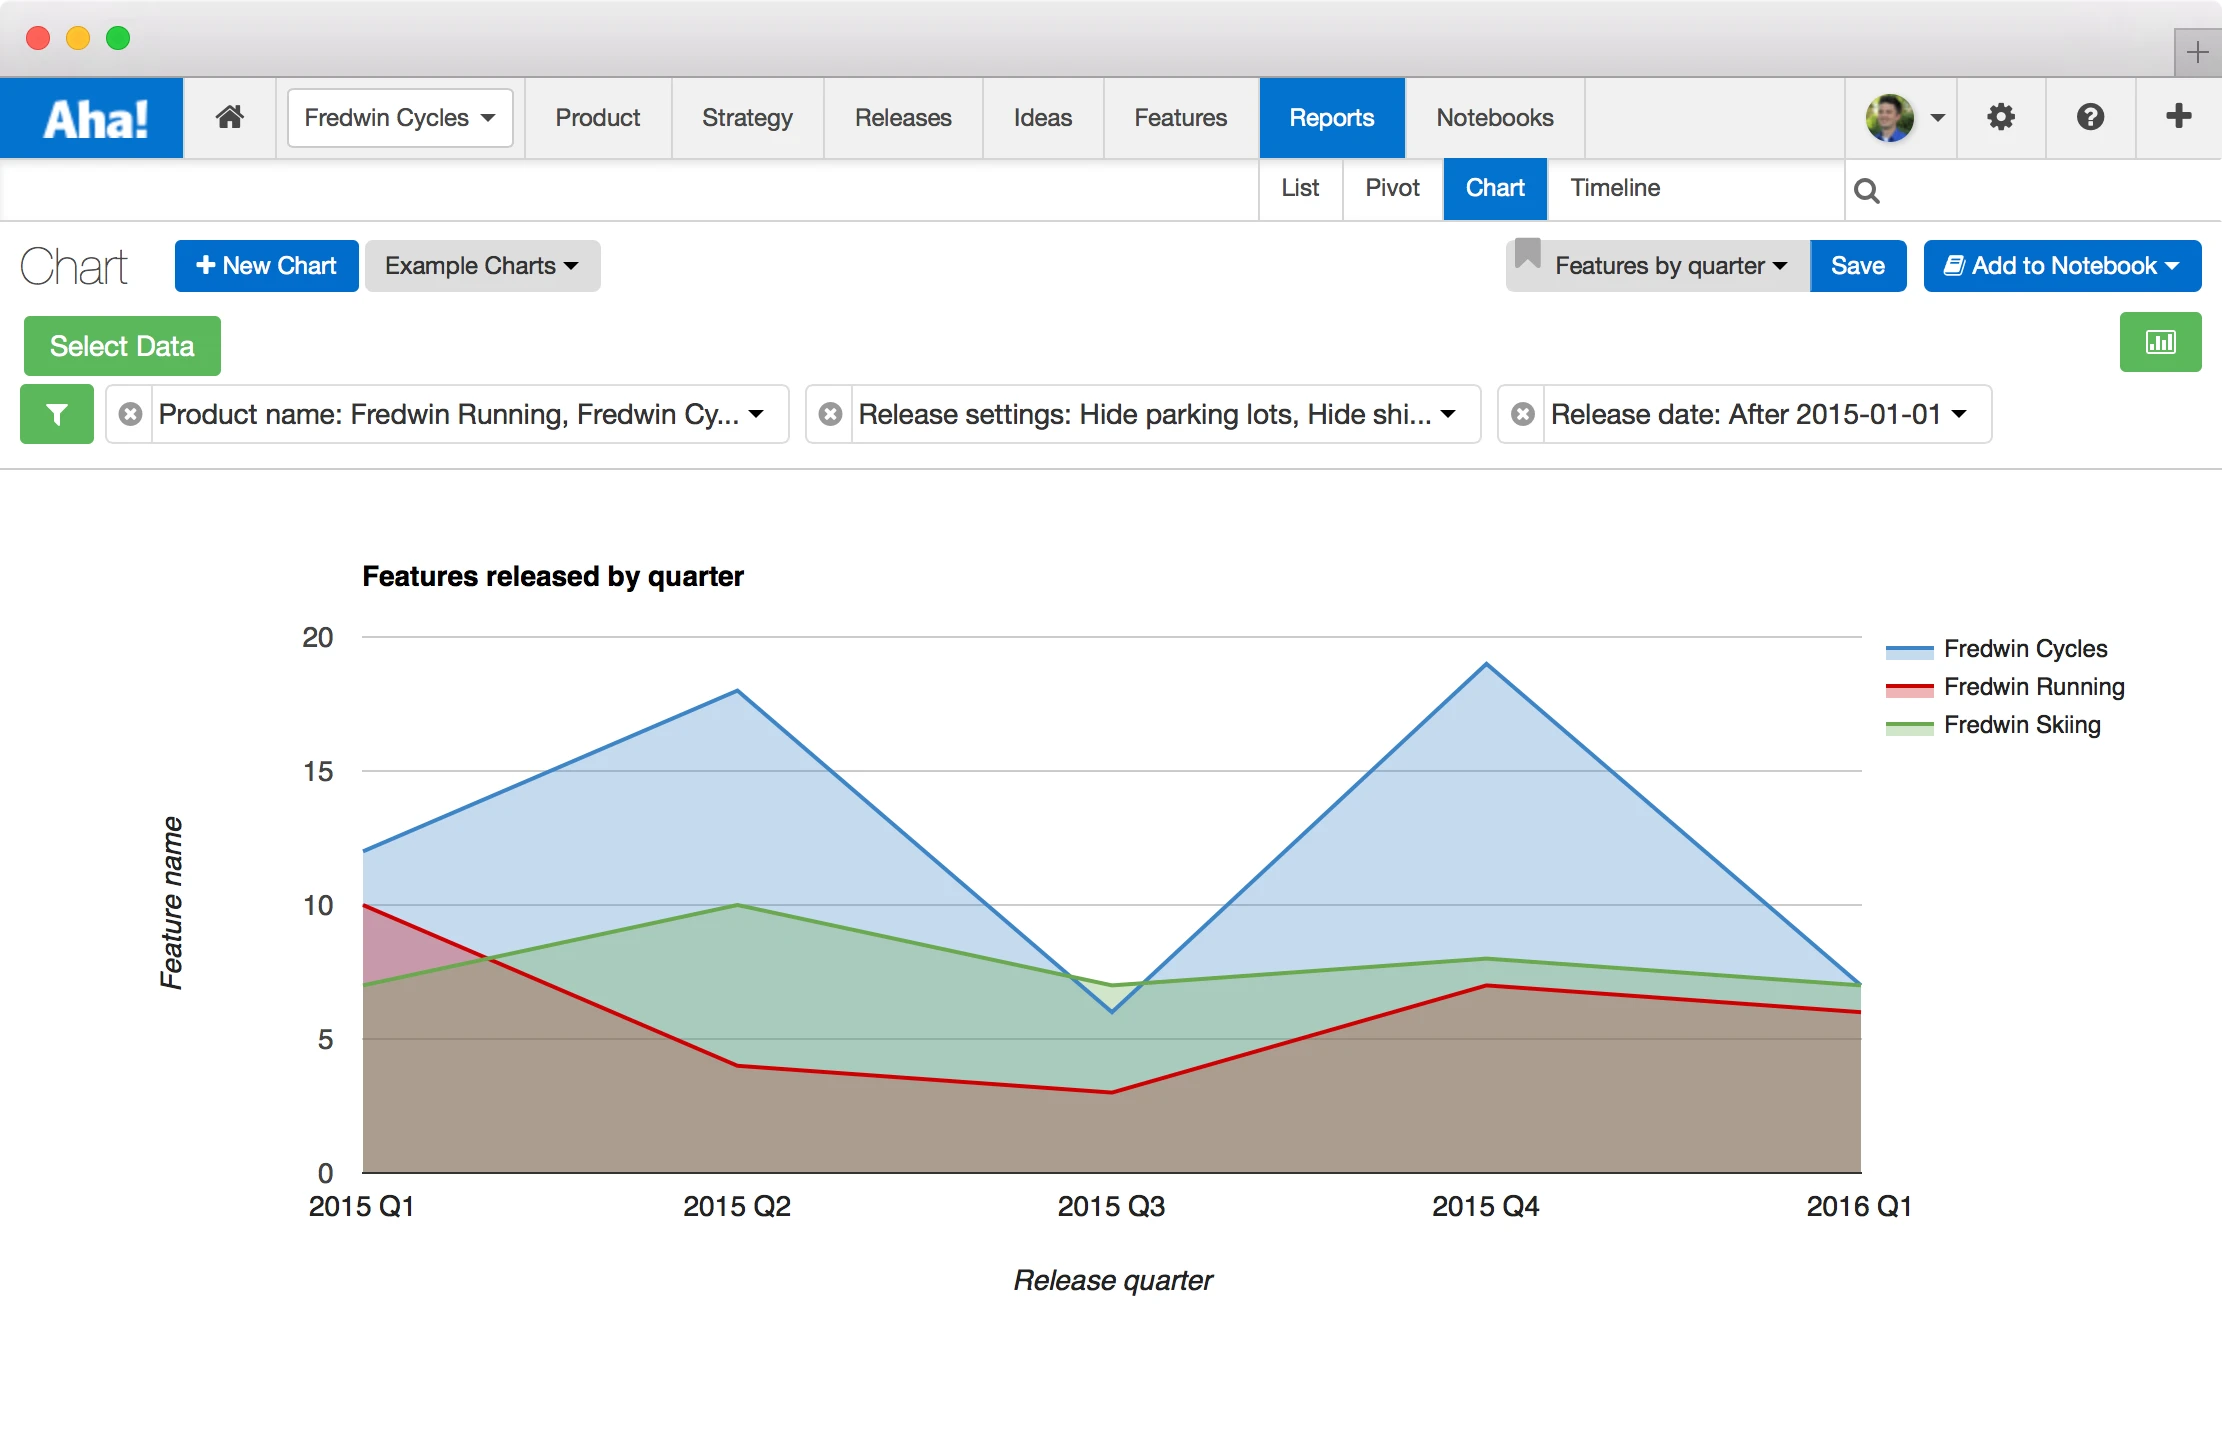Open the Releases menu item
The height and width of the screenshot is (1438, 2222).
pyautogui.click(x=902, y=118)
